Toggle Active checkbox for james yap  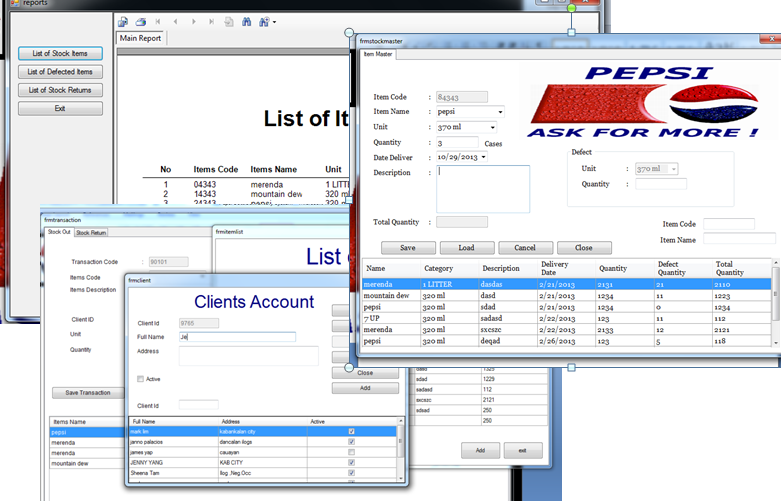(x=352, y=452)
